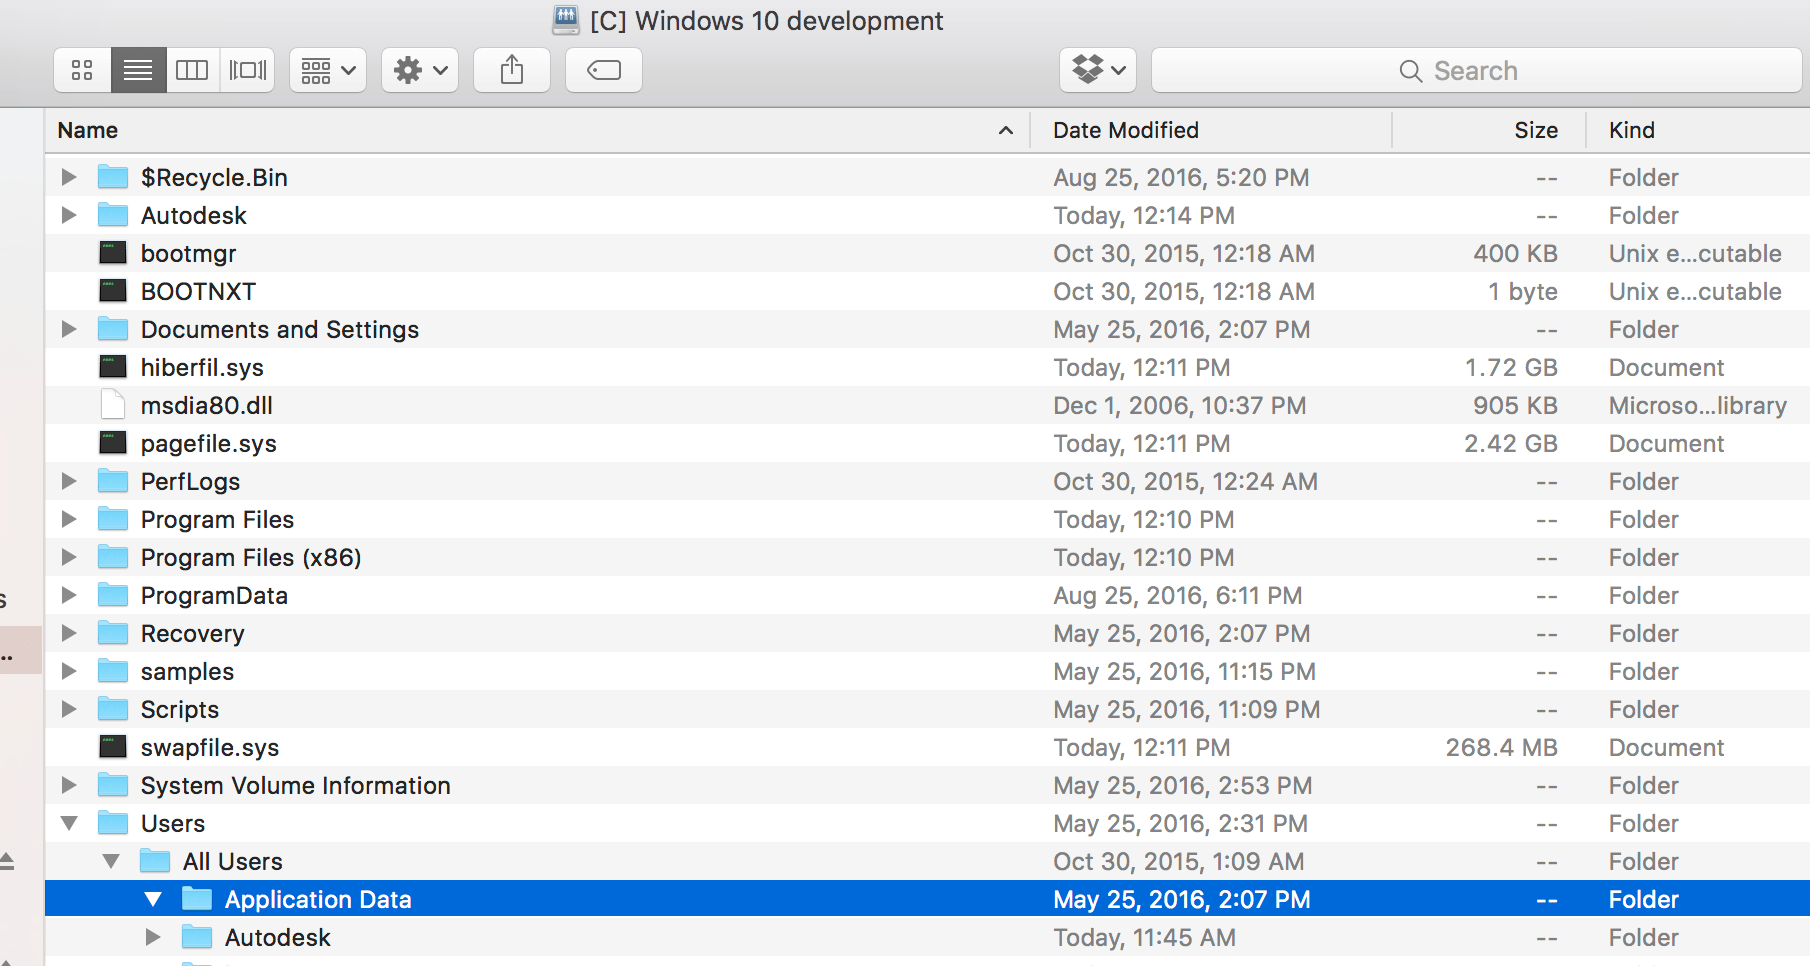Click the pagefile.sys file icon
The height and width of the screenshot is (966, 1810).
(113, 443)
